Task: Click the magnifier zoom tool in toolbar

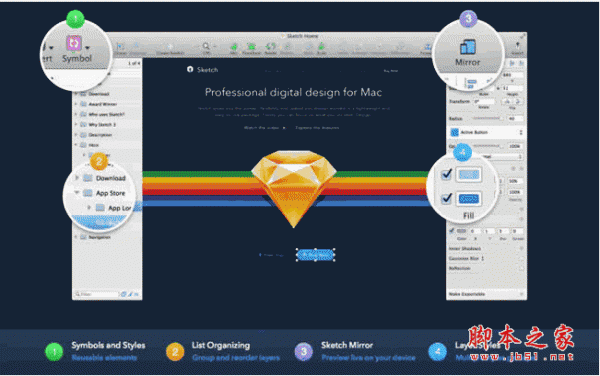Action: 206,46
